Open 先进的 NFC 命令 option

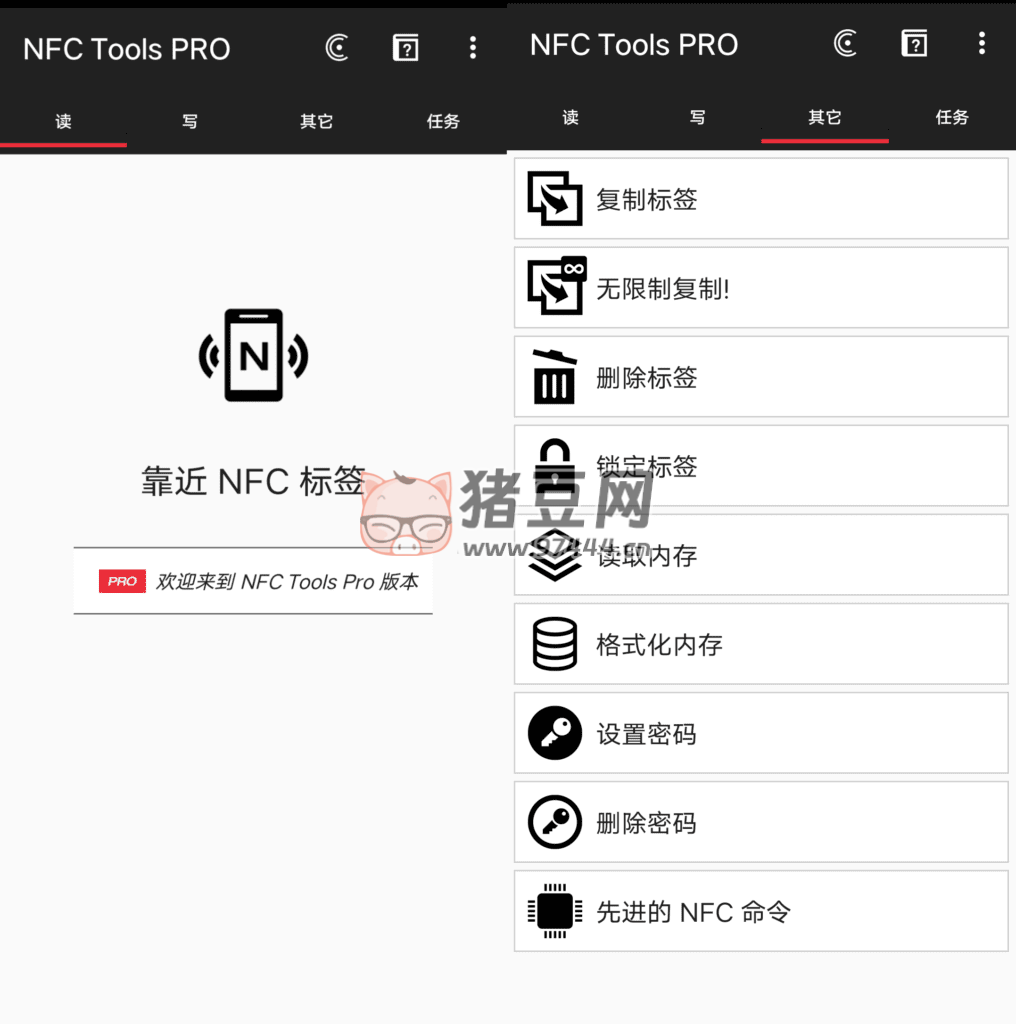coord(761,911)
